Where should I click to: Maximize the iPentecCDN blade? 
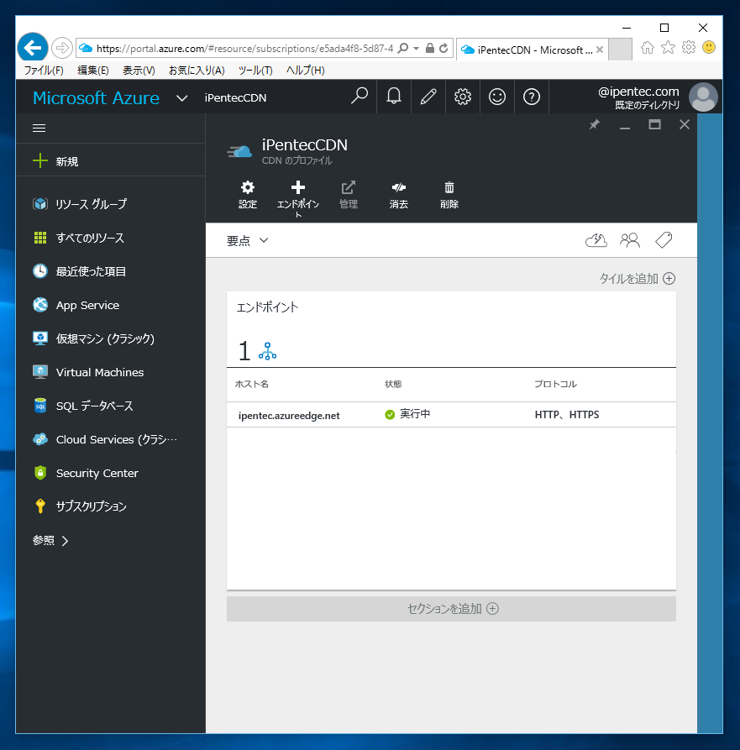654,125
